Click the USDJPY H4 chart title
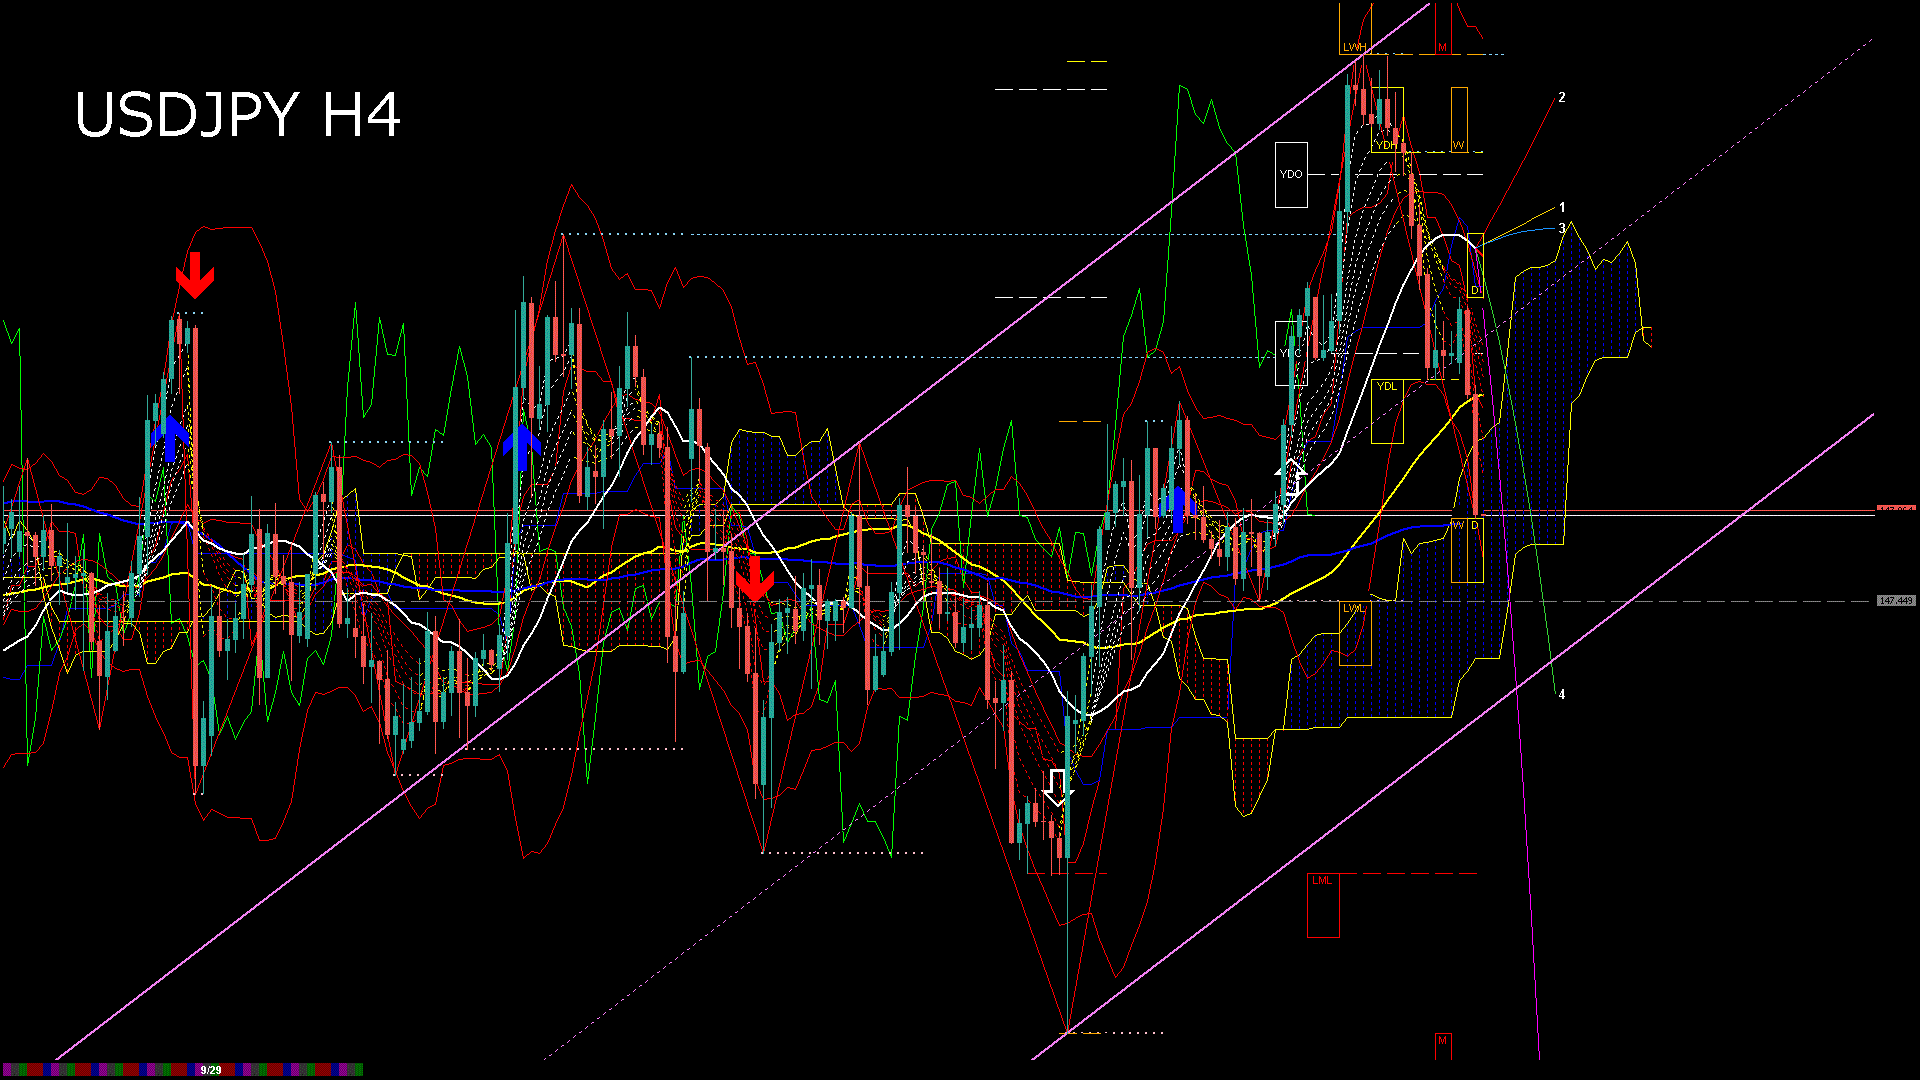 [238, 115]
